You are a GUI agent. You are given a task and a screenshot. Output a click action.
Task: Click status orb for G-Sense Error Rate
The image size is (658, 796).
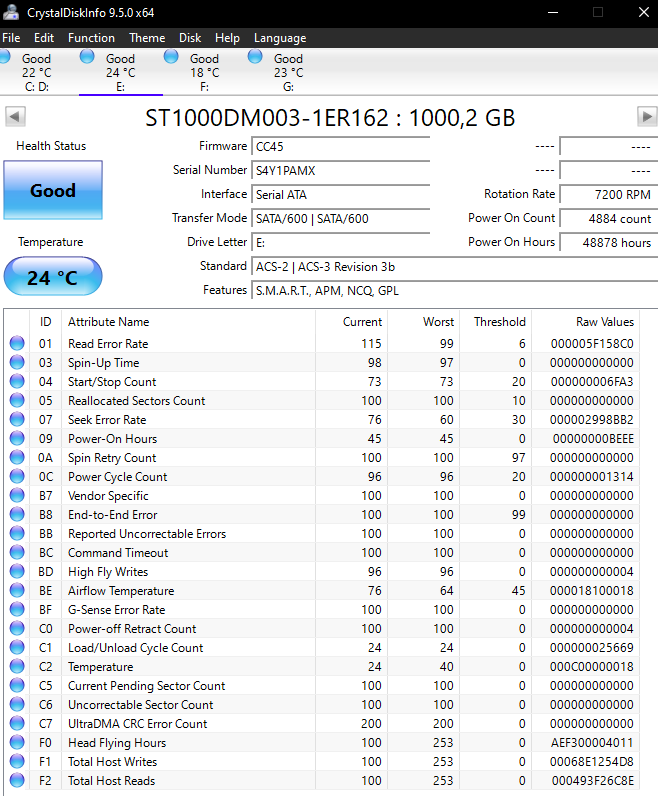17,609
